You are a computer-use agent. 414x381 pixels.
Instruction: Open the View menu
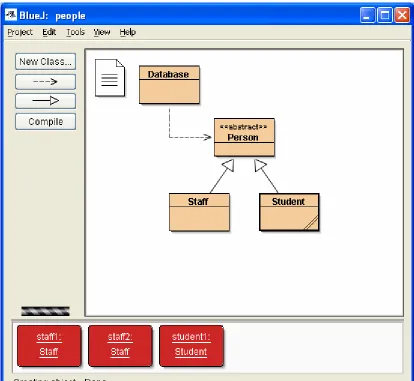102,32
